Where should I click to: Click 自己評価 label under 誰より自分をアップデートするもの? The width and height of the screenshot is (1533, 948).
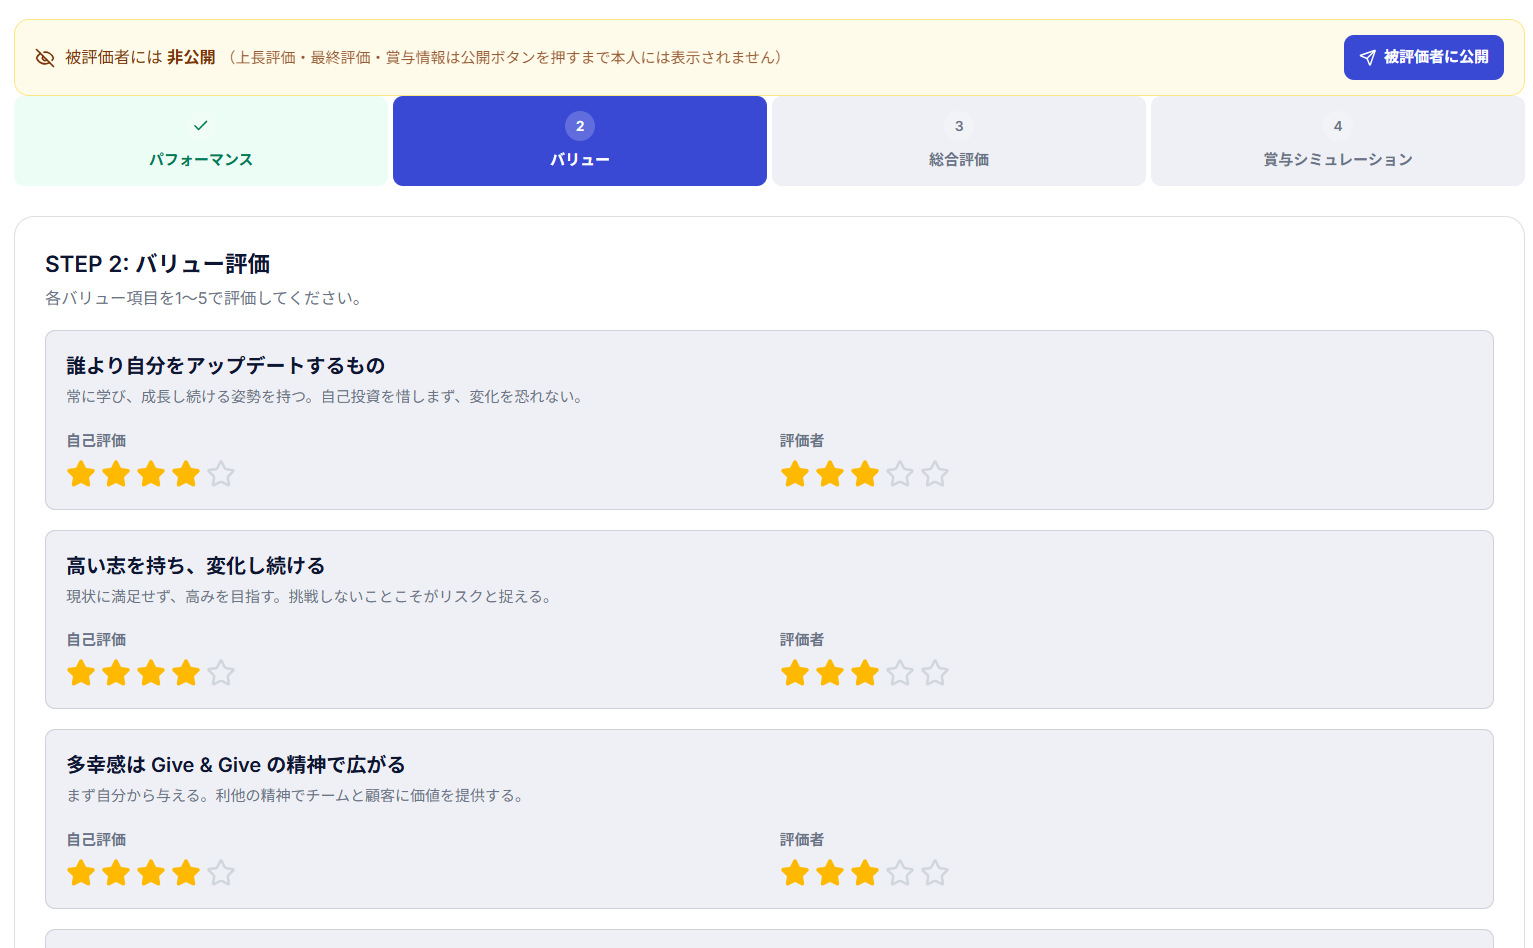pyautogui.click(x=96, y=441)
